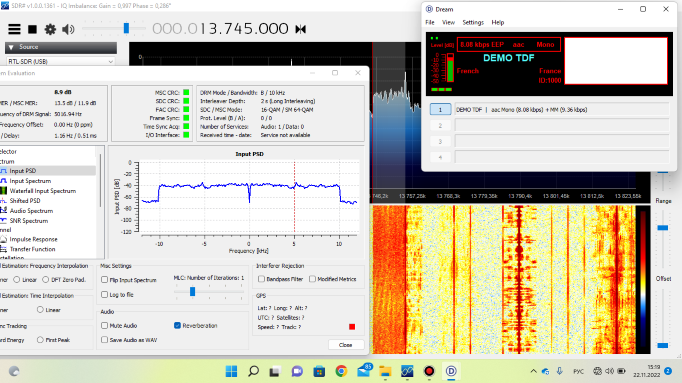Viewport: 682px width, 383px height.
Task: Mute audio with the speaker icon
Action: coord(68,29)
